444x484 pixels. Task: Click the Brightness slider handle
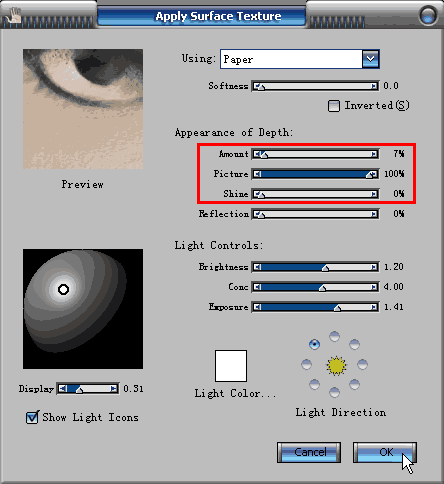(325, 268)
